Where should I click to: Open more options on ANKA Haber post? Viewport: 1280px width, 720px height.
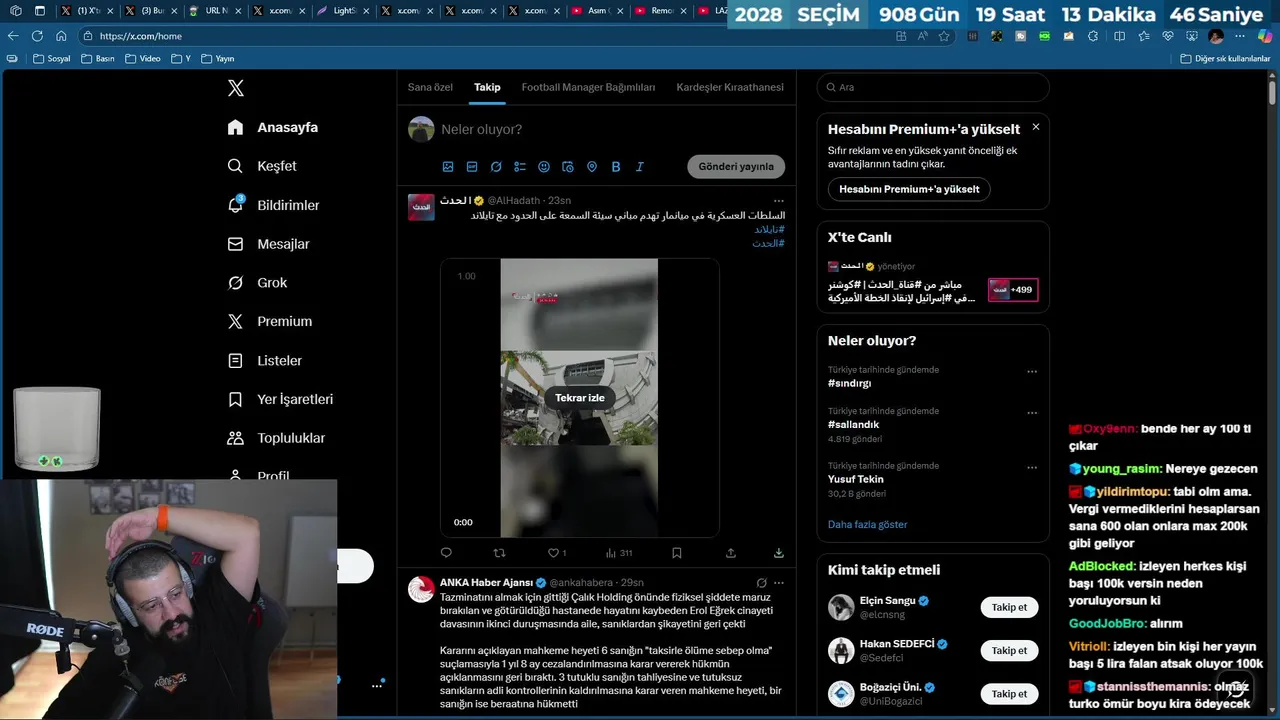pos(779,583)
